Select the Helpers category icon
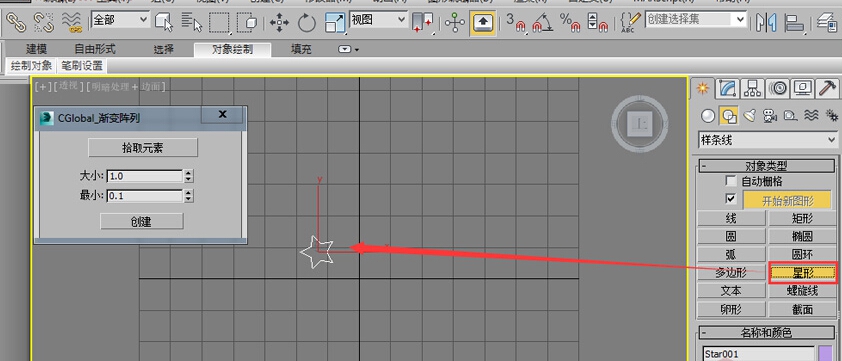The image size is (842, 361). point(790,115)
